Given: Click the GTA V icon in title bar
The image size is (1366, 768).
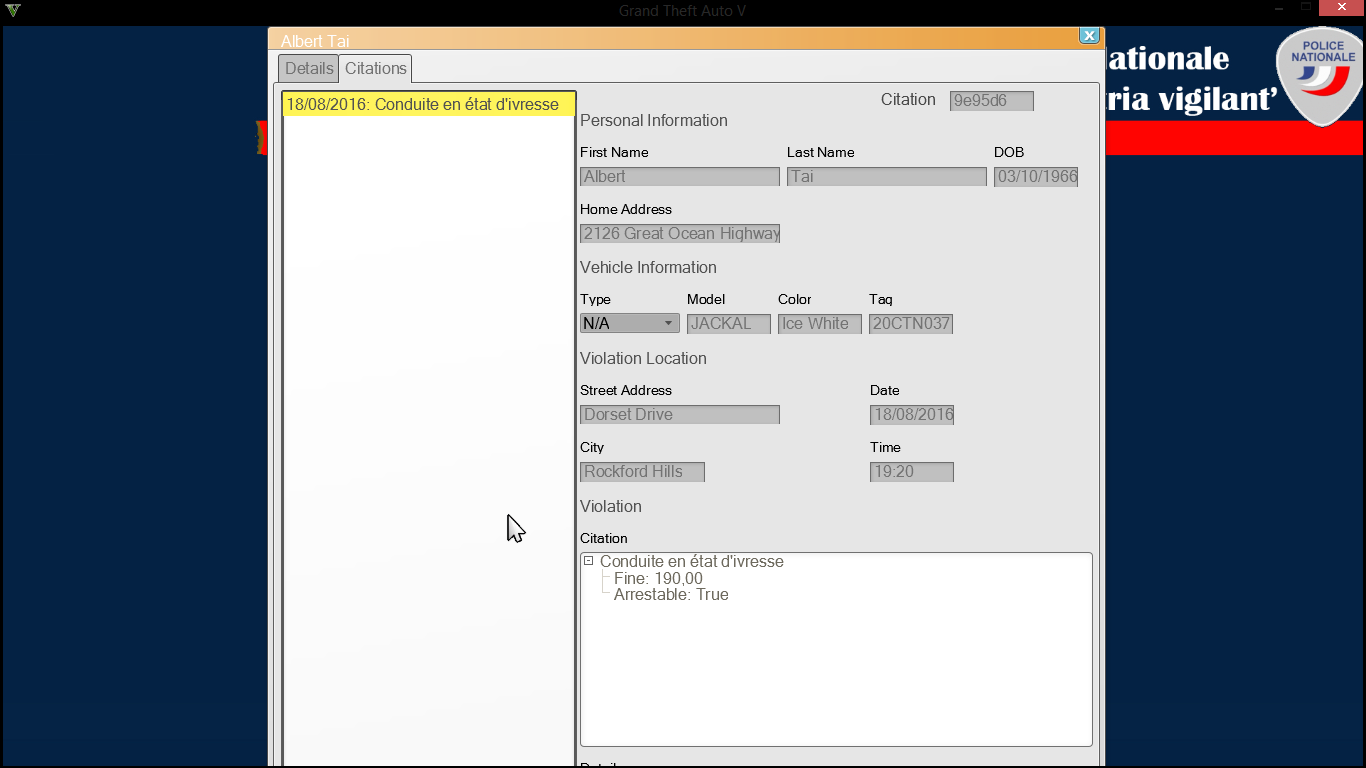Looking at the screenshot, I should 12,11.
